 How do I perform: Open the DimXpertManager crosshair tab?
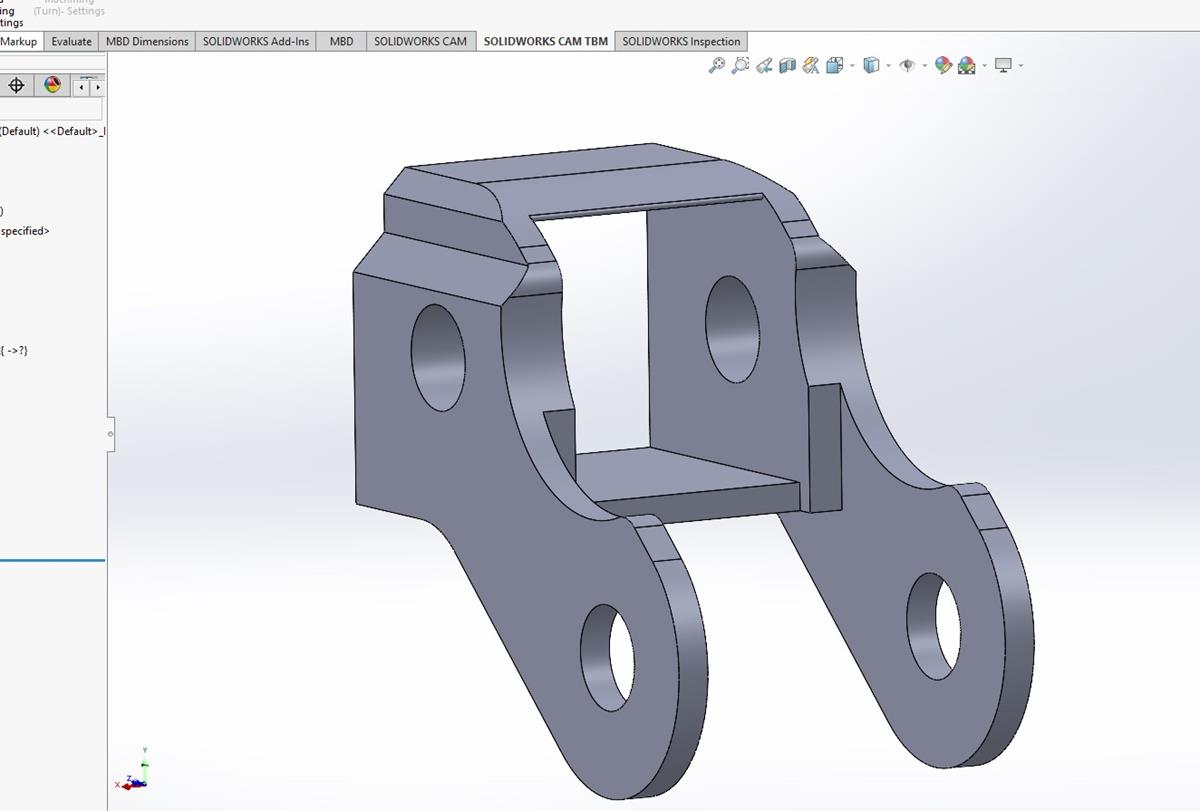[16, 86]
